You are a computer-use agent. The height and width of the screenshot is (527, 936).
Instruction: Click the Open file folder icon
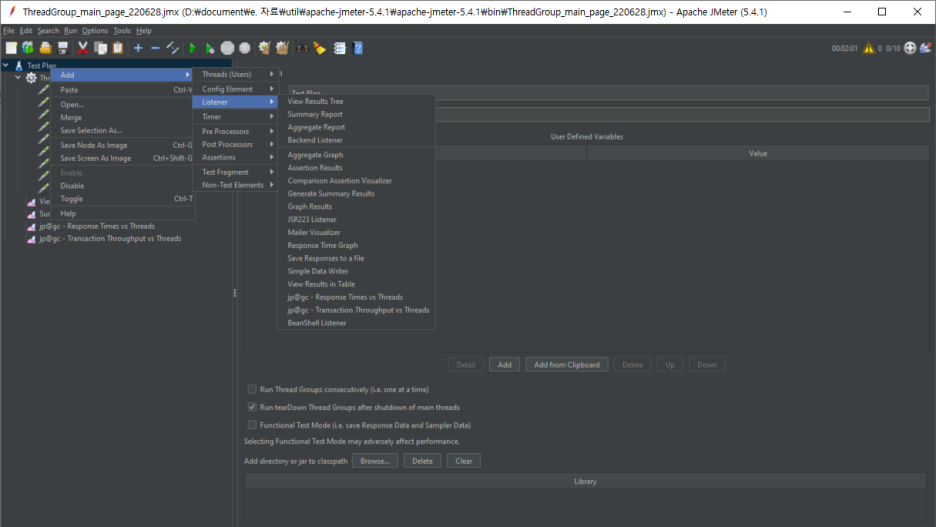[x=45, y=48]
